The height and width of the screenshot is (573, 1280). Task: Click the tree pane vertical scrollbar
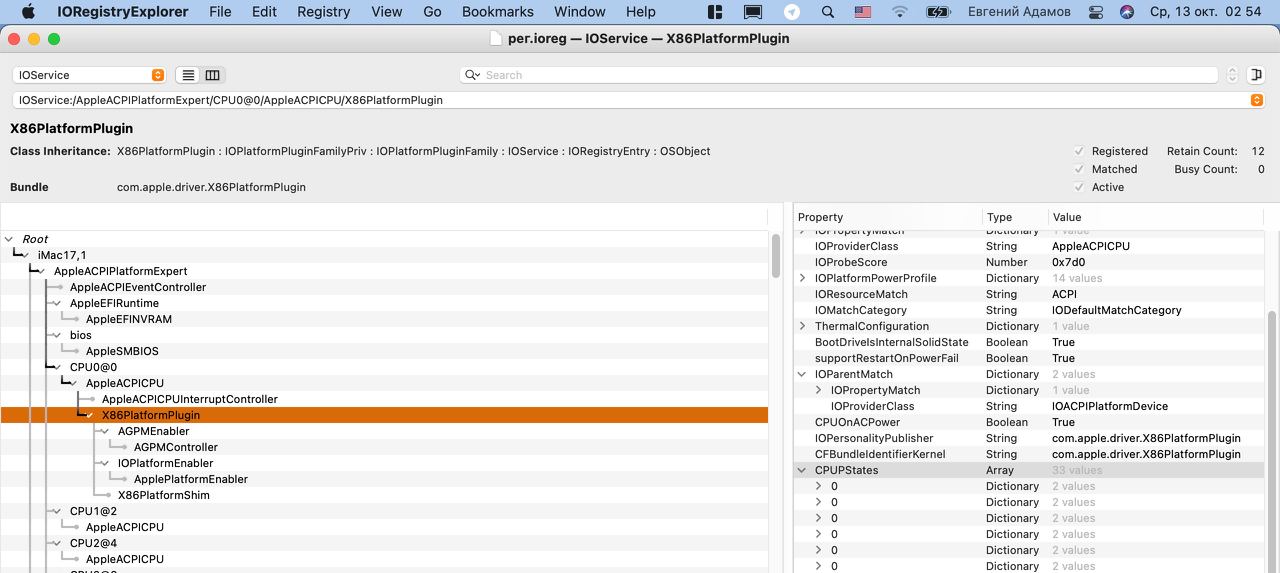point(776,257)
